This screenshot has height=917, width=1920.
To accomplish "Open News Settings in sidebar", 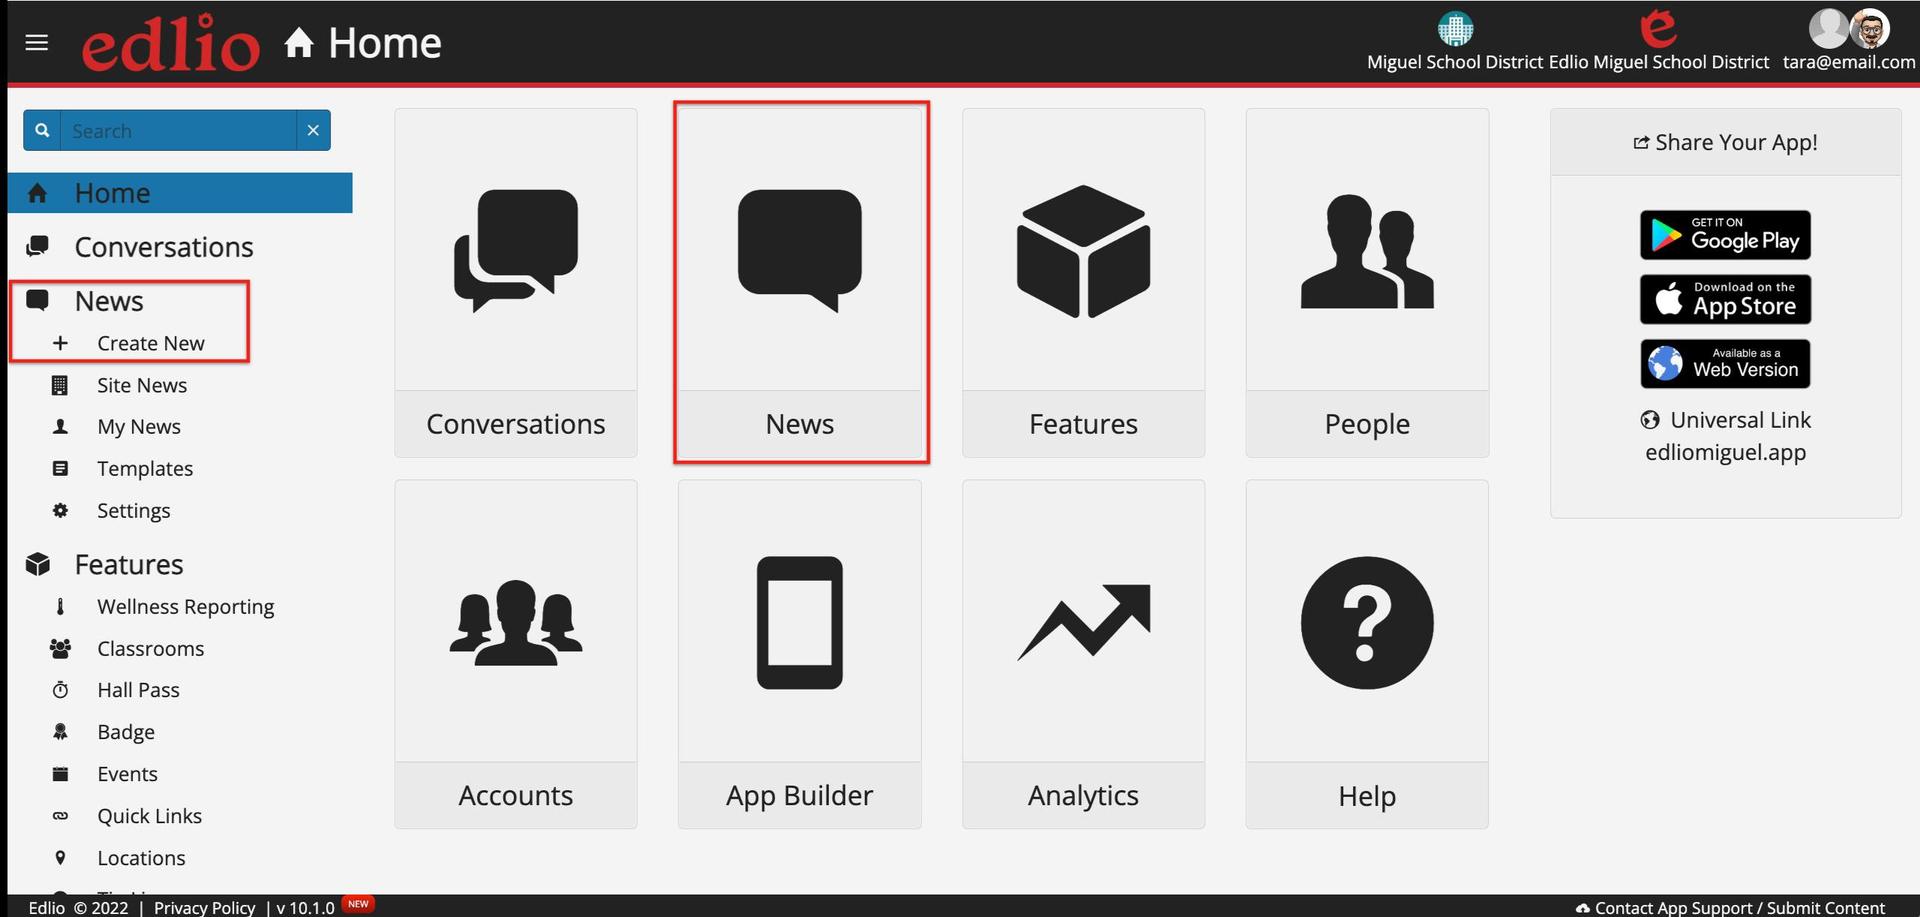I will point(133,511).
